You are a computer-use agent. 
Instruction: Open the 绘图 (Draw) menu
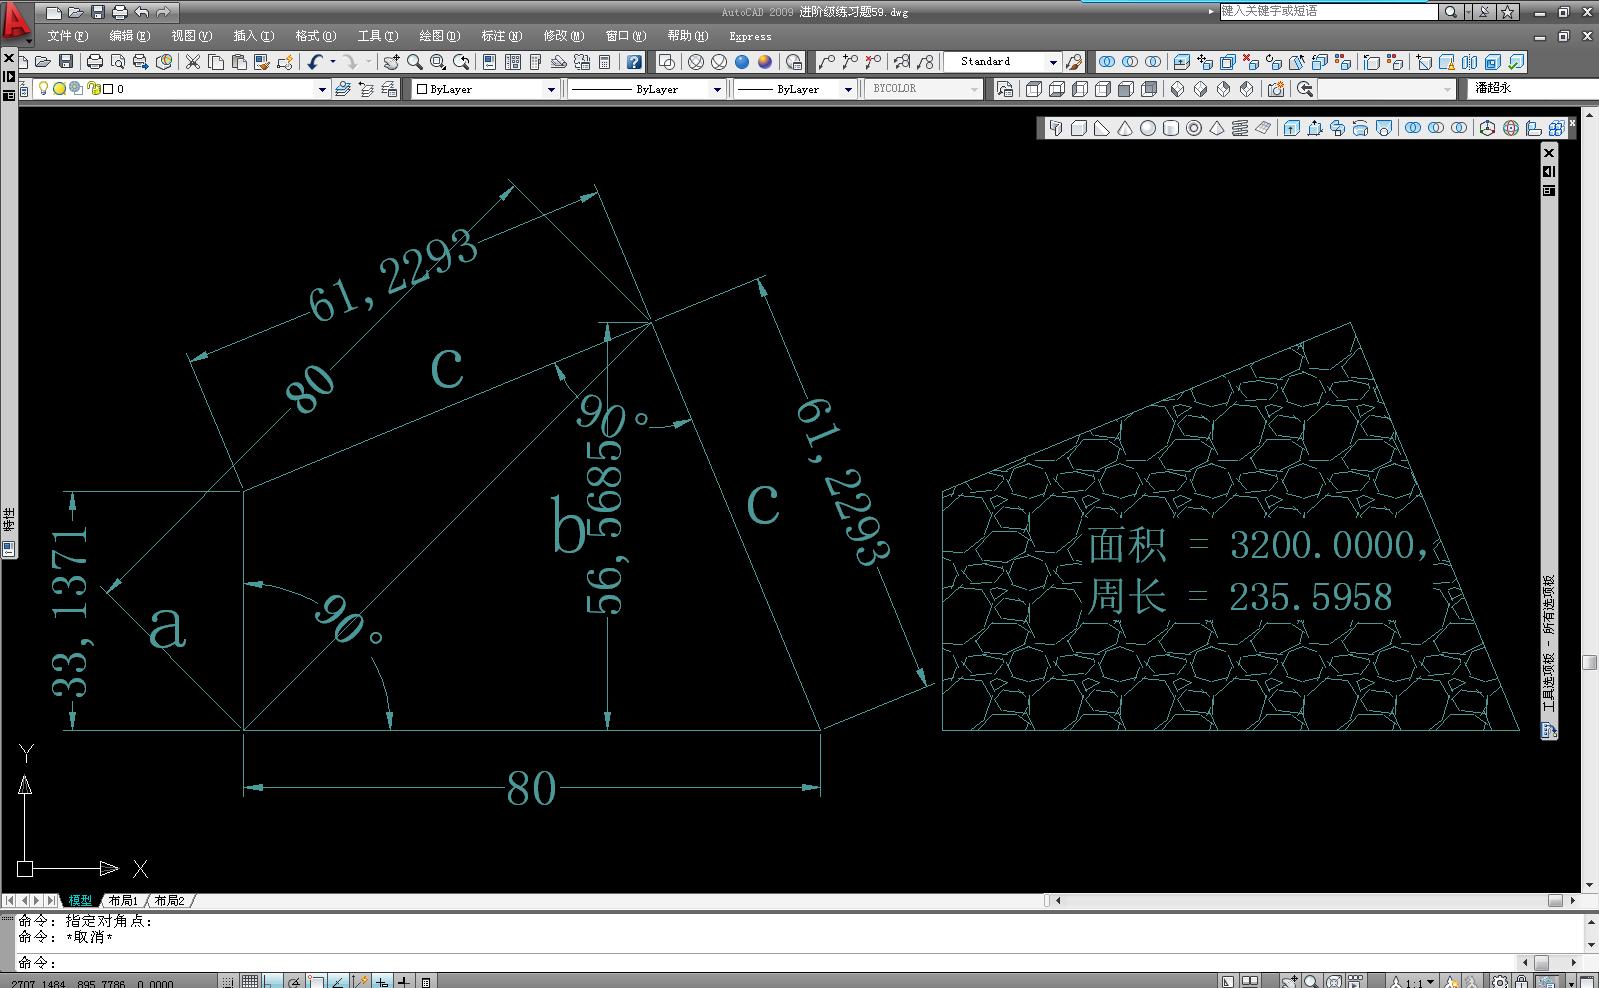pos(439,36)
